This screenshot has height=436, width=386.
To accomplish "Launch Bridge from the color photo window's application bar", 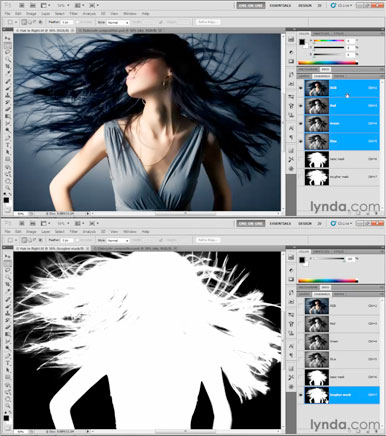I will pos(21,5).
